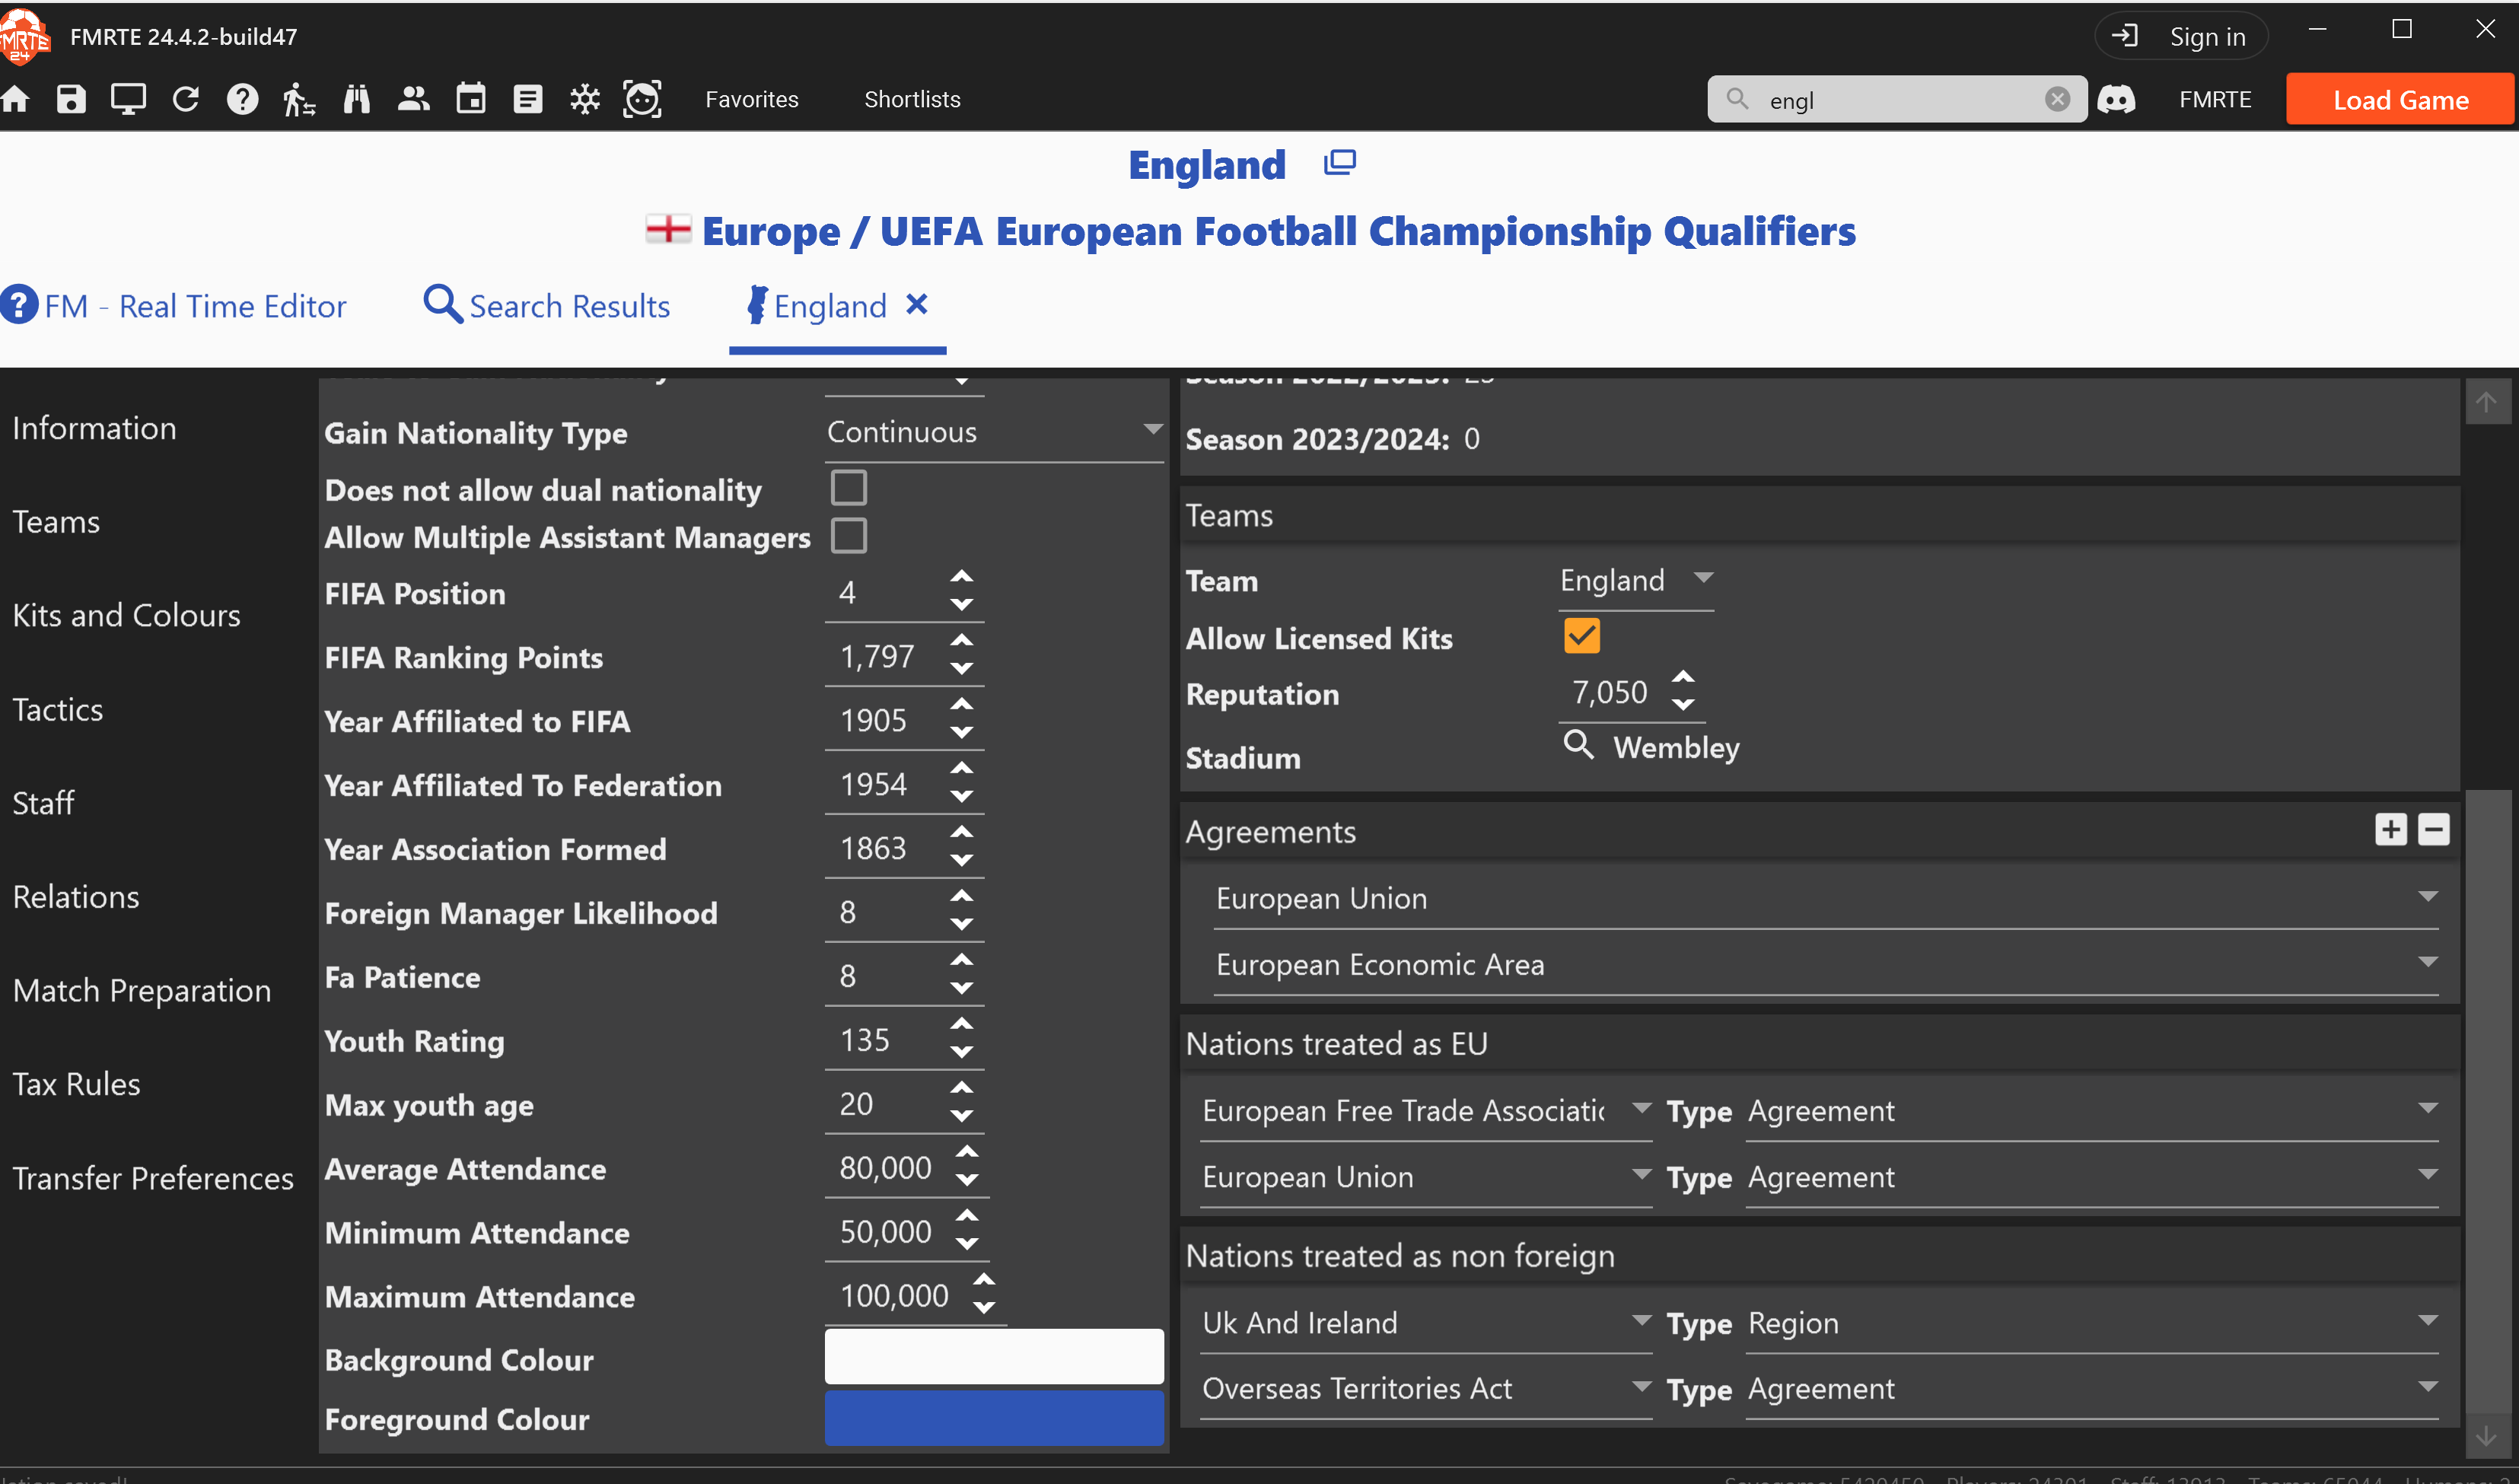Increase Youth Rating value

[962, 1024]
